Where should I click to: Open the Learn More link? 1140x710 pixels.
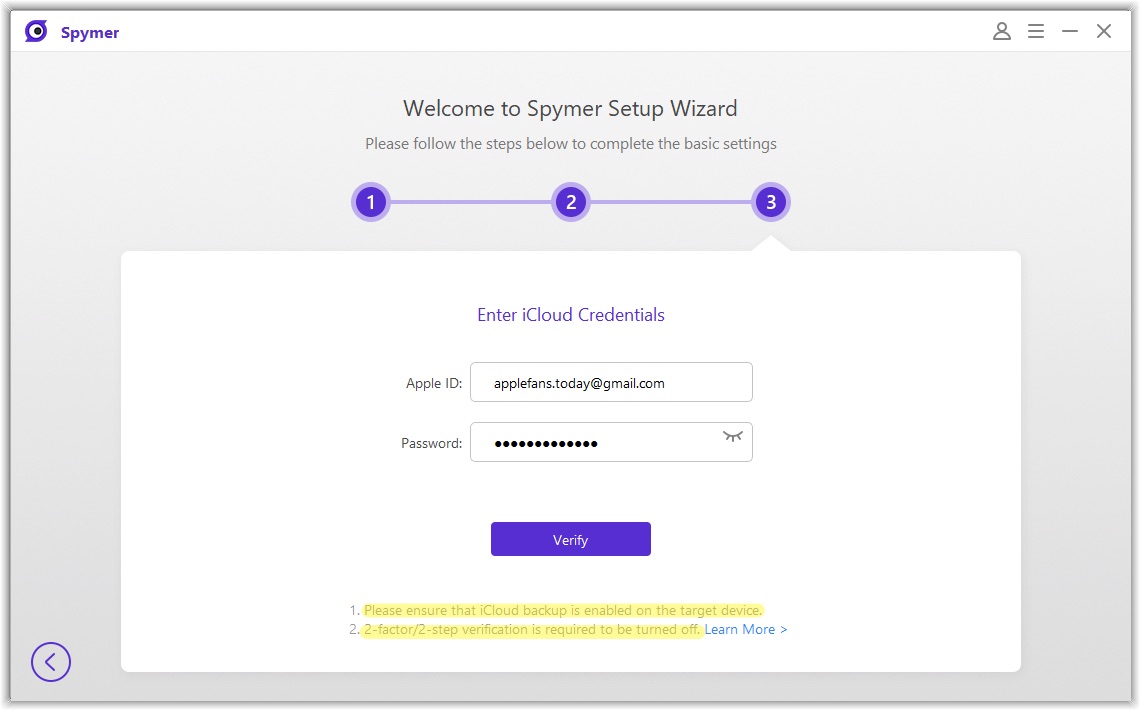(x=745, y=629)
